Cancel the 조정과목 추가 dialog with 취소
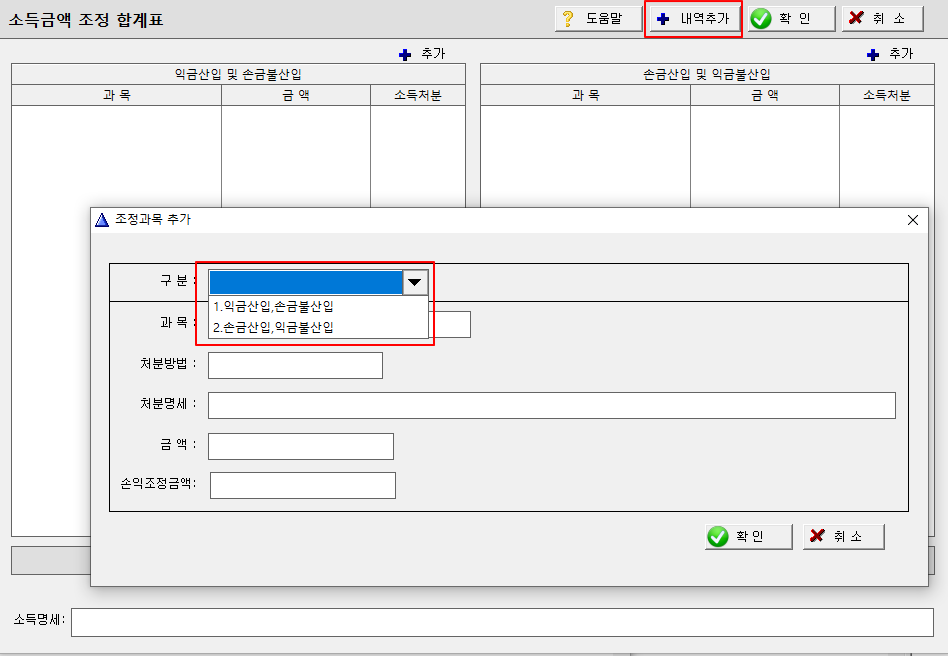The image size is (948, 656). pyautogui.click(x=843, y=536)
